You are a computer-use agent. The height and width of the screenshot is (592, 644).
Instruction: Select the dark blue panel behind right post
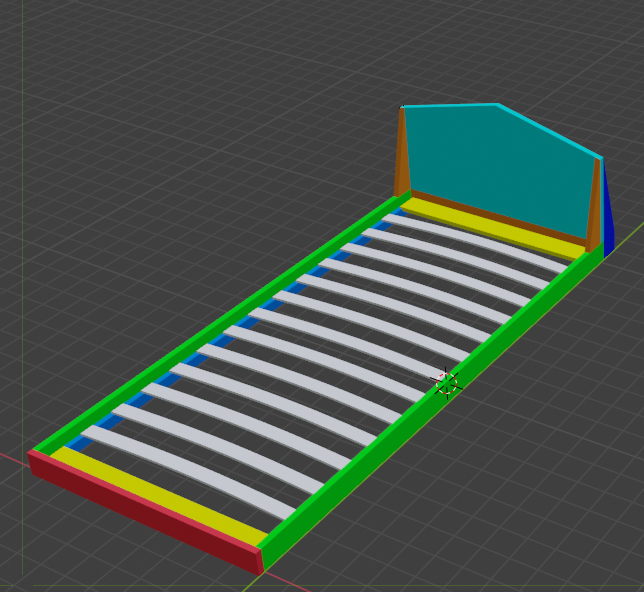pyautogui.click(x=608, y=215)
